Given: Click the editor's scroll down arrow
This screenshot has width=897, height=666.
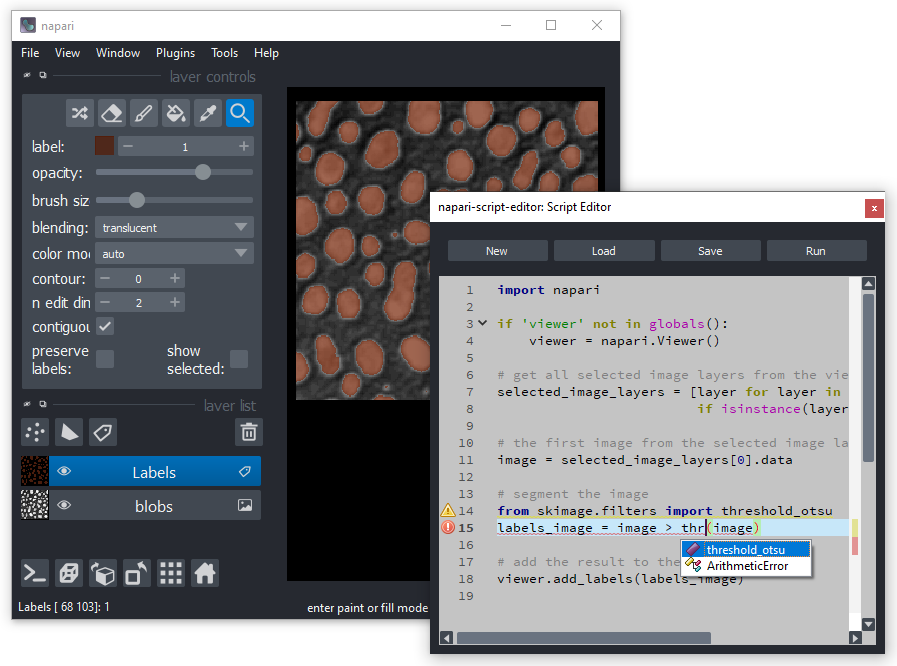Looking at the screenshot, I should (x=868, y=624).
